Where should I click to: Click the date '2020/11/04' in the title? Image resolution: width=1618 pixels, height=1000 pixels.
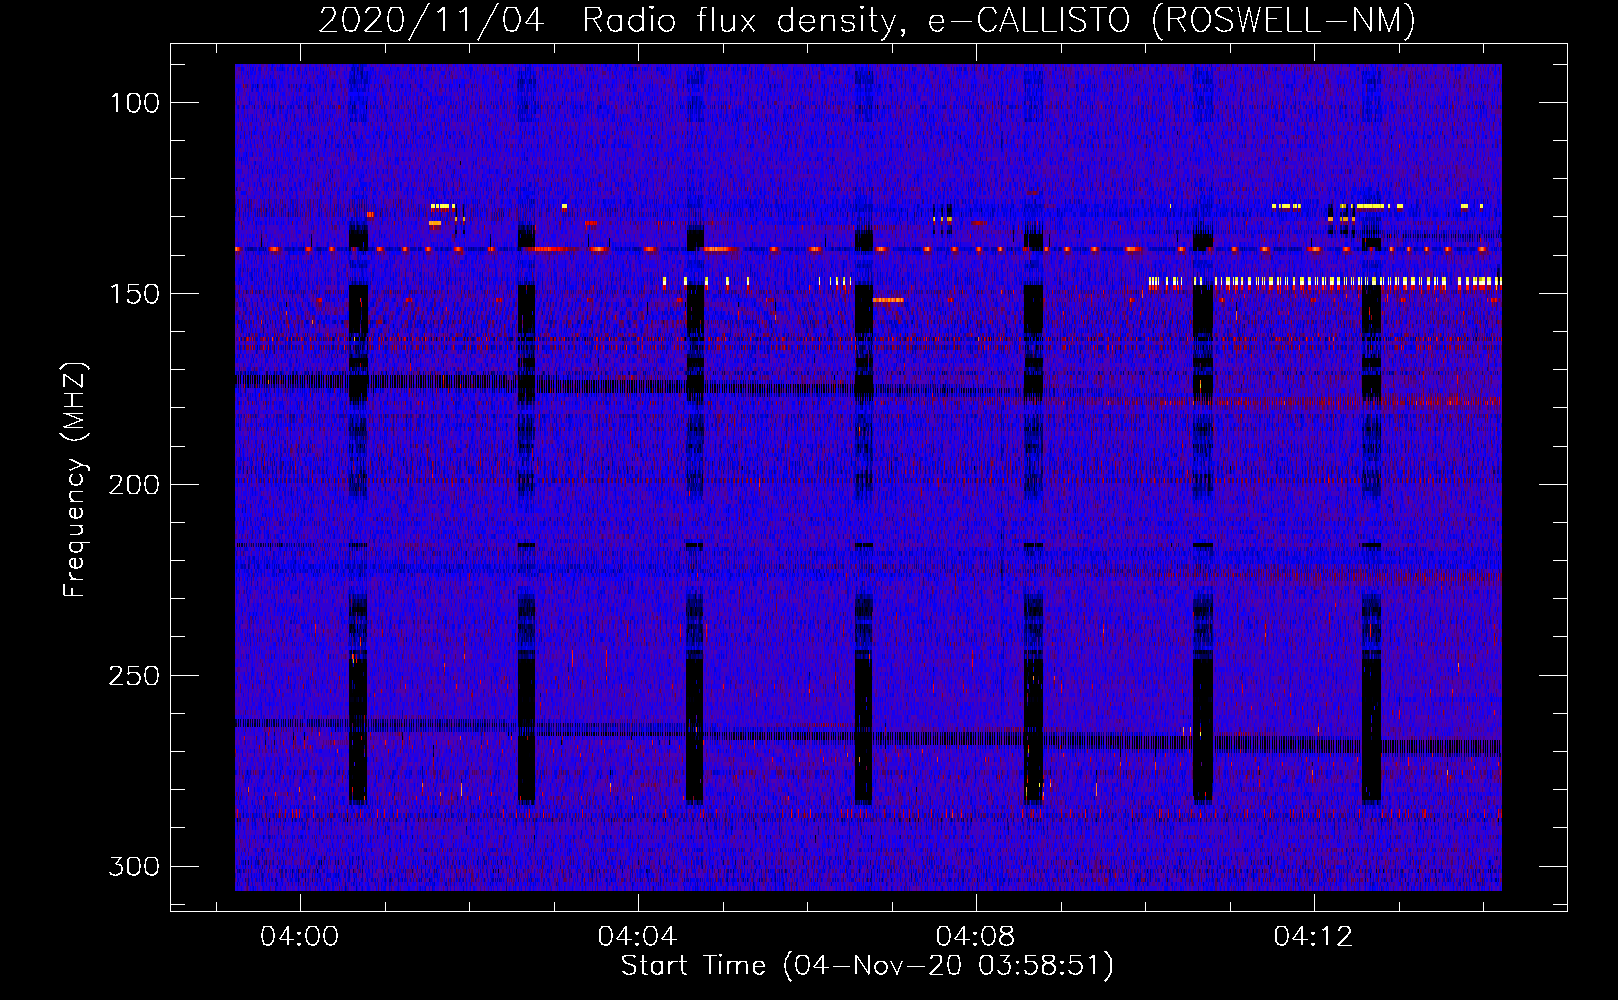point(431,20)
